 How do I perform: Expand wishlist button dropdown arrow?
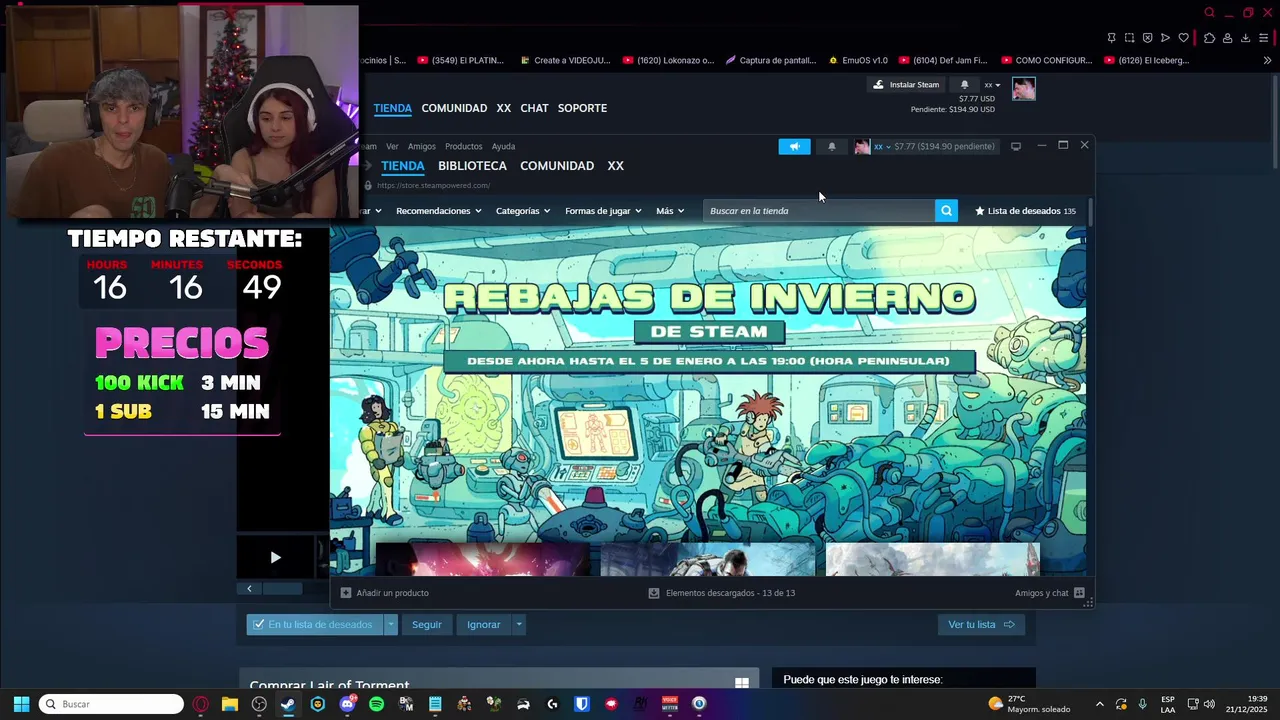[391, 625]
